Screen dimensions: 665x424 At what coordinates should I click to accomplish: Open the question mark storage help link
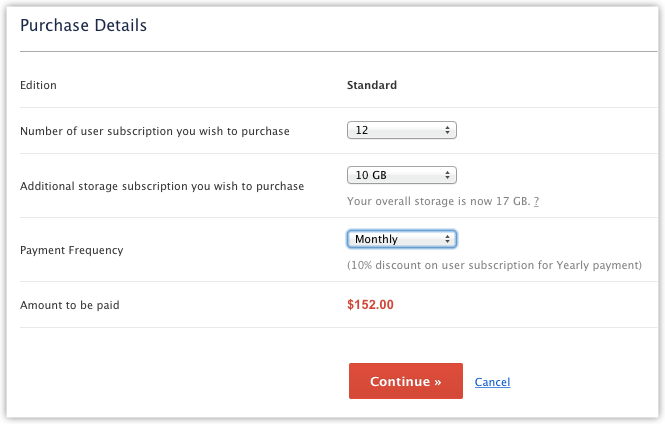point(537,201)
